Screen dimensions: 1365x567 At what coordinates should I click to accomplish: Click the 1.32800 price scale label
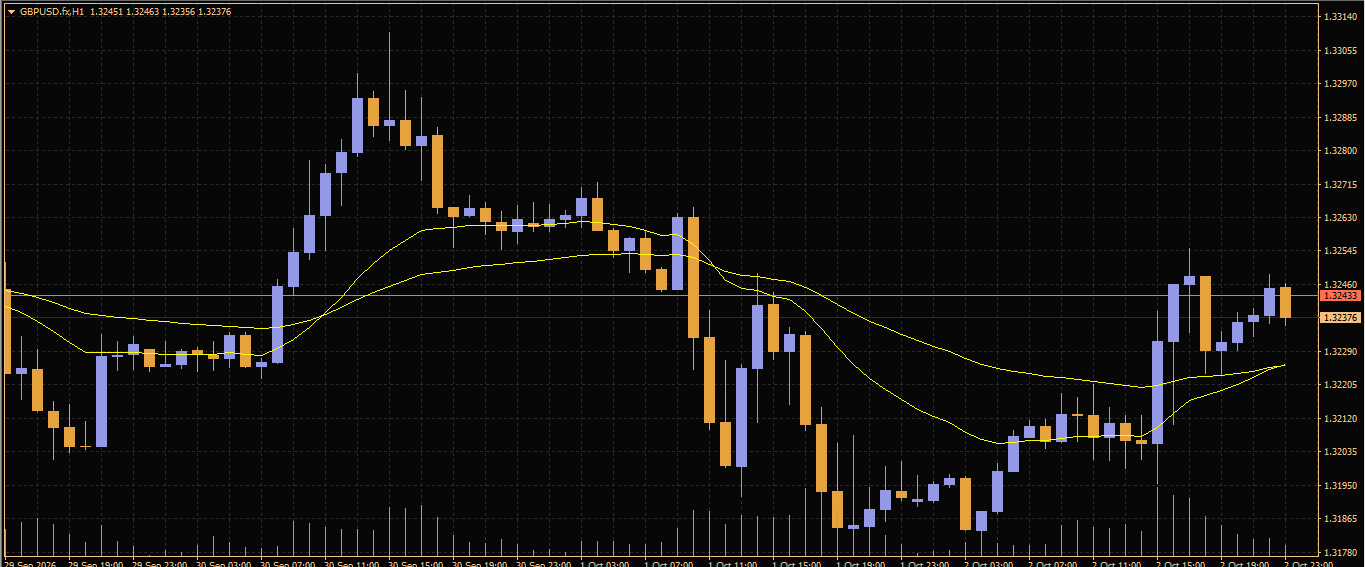coord(1340,151)
